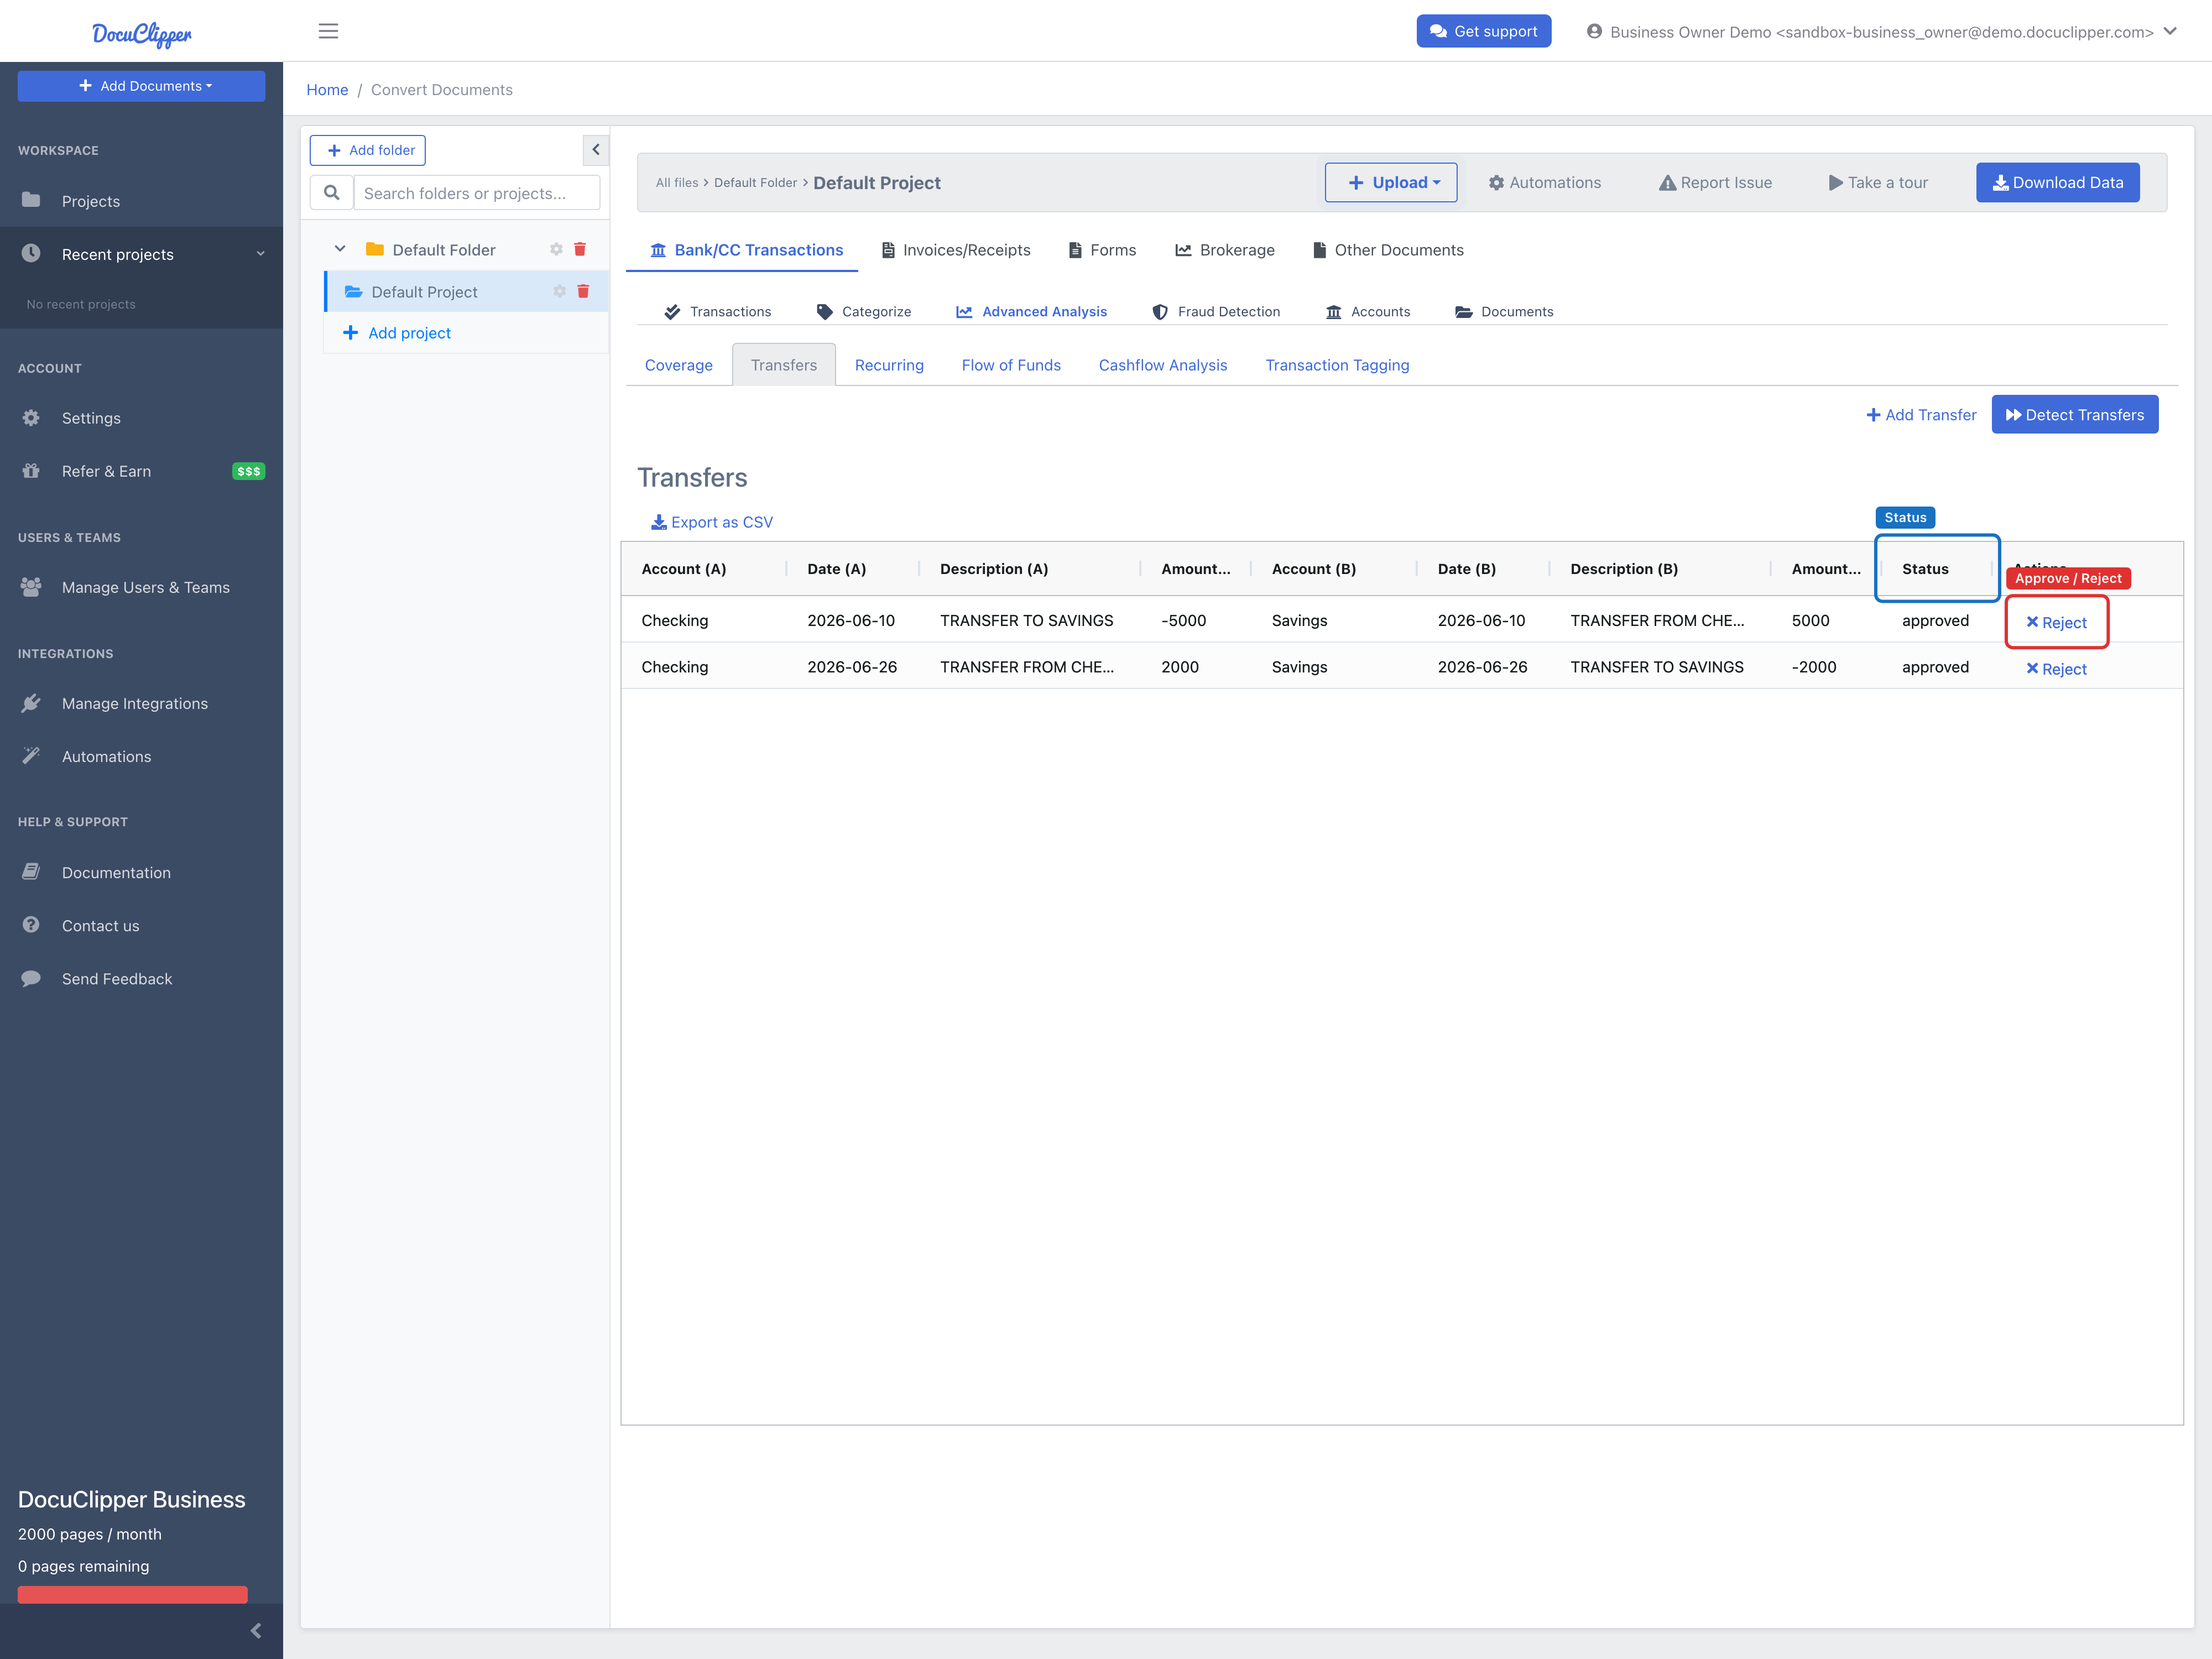Switch to the Other Documents tab
The width and height of the screenshot is (2212, 1659).
coord(1388,250)
